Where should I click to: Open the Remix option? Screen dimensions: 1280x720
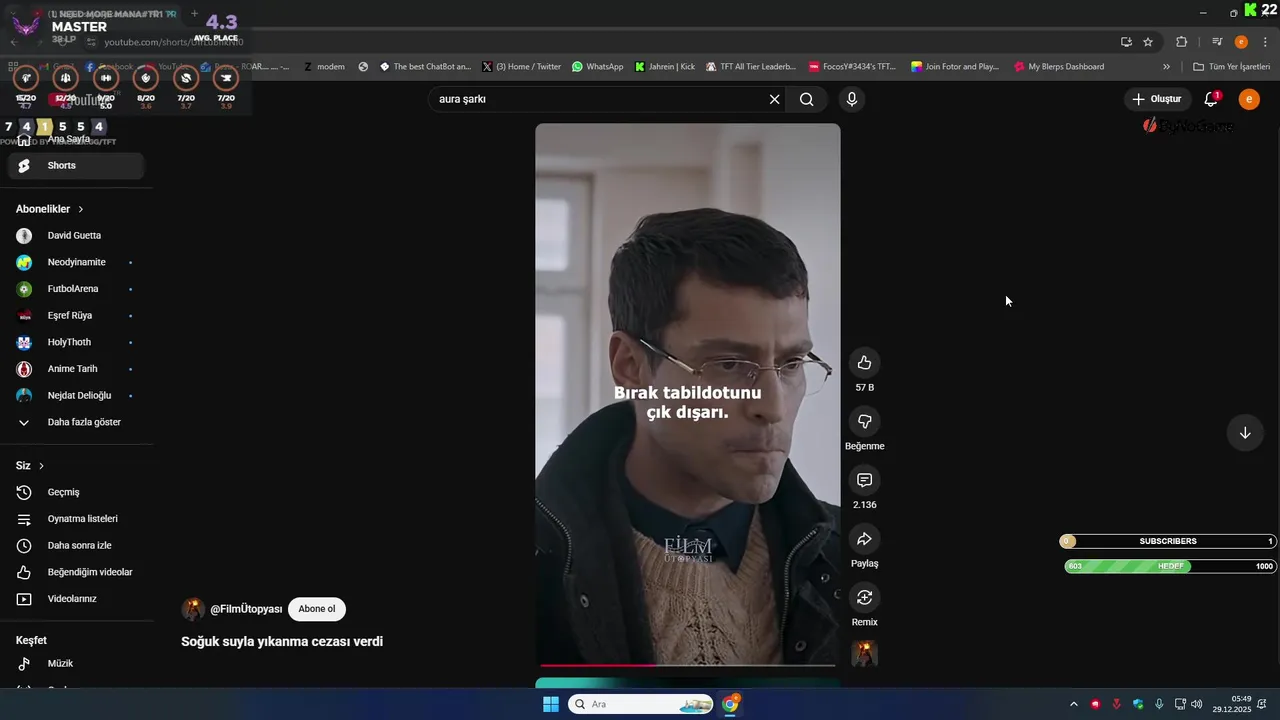(x=864, y=598)
